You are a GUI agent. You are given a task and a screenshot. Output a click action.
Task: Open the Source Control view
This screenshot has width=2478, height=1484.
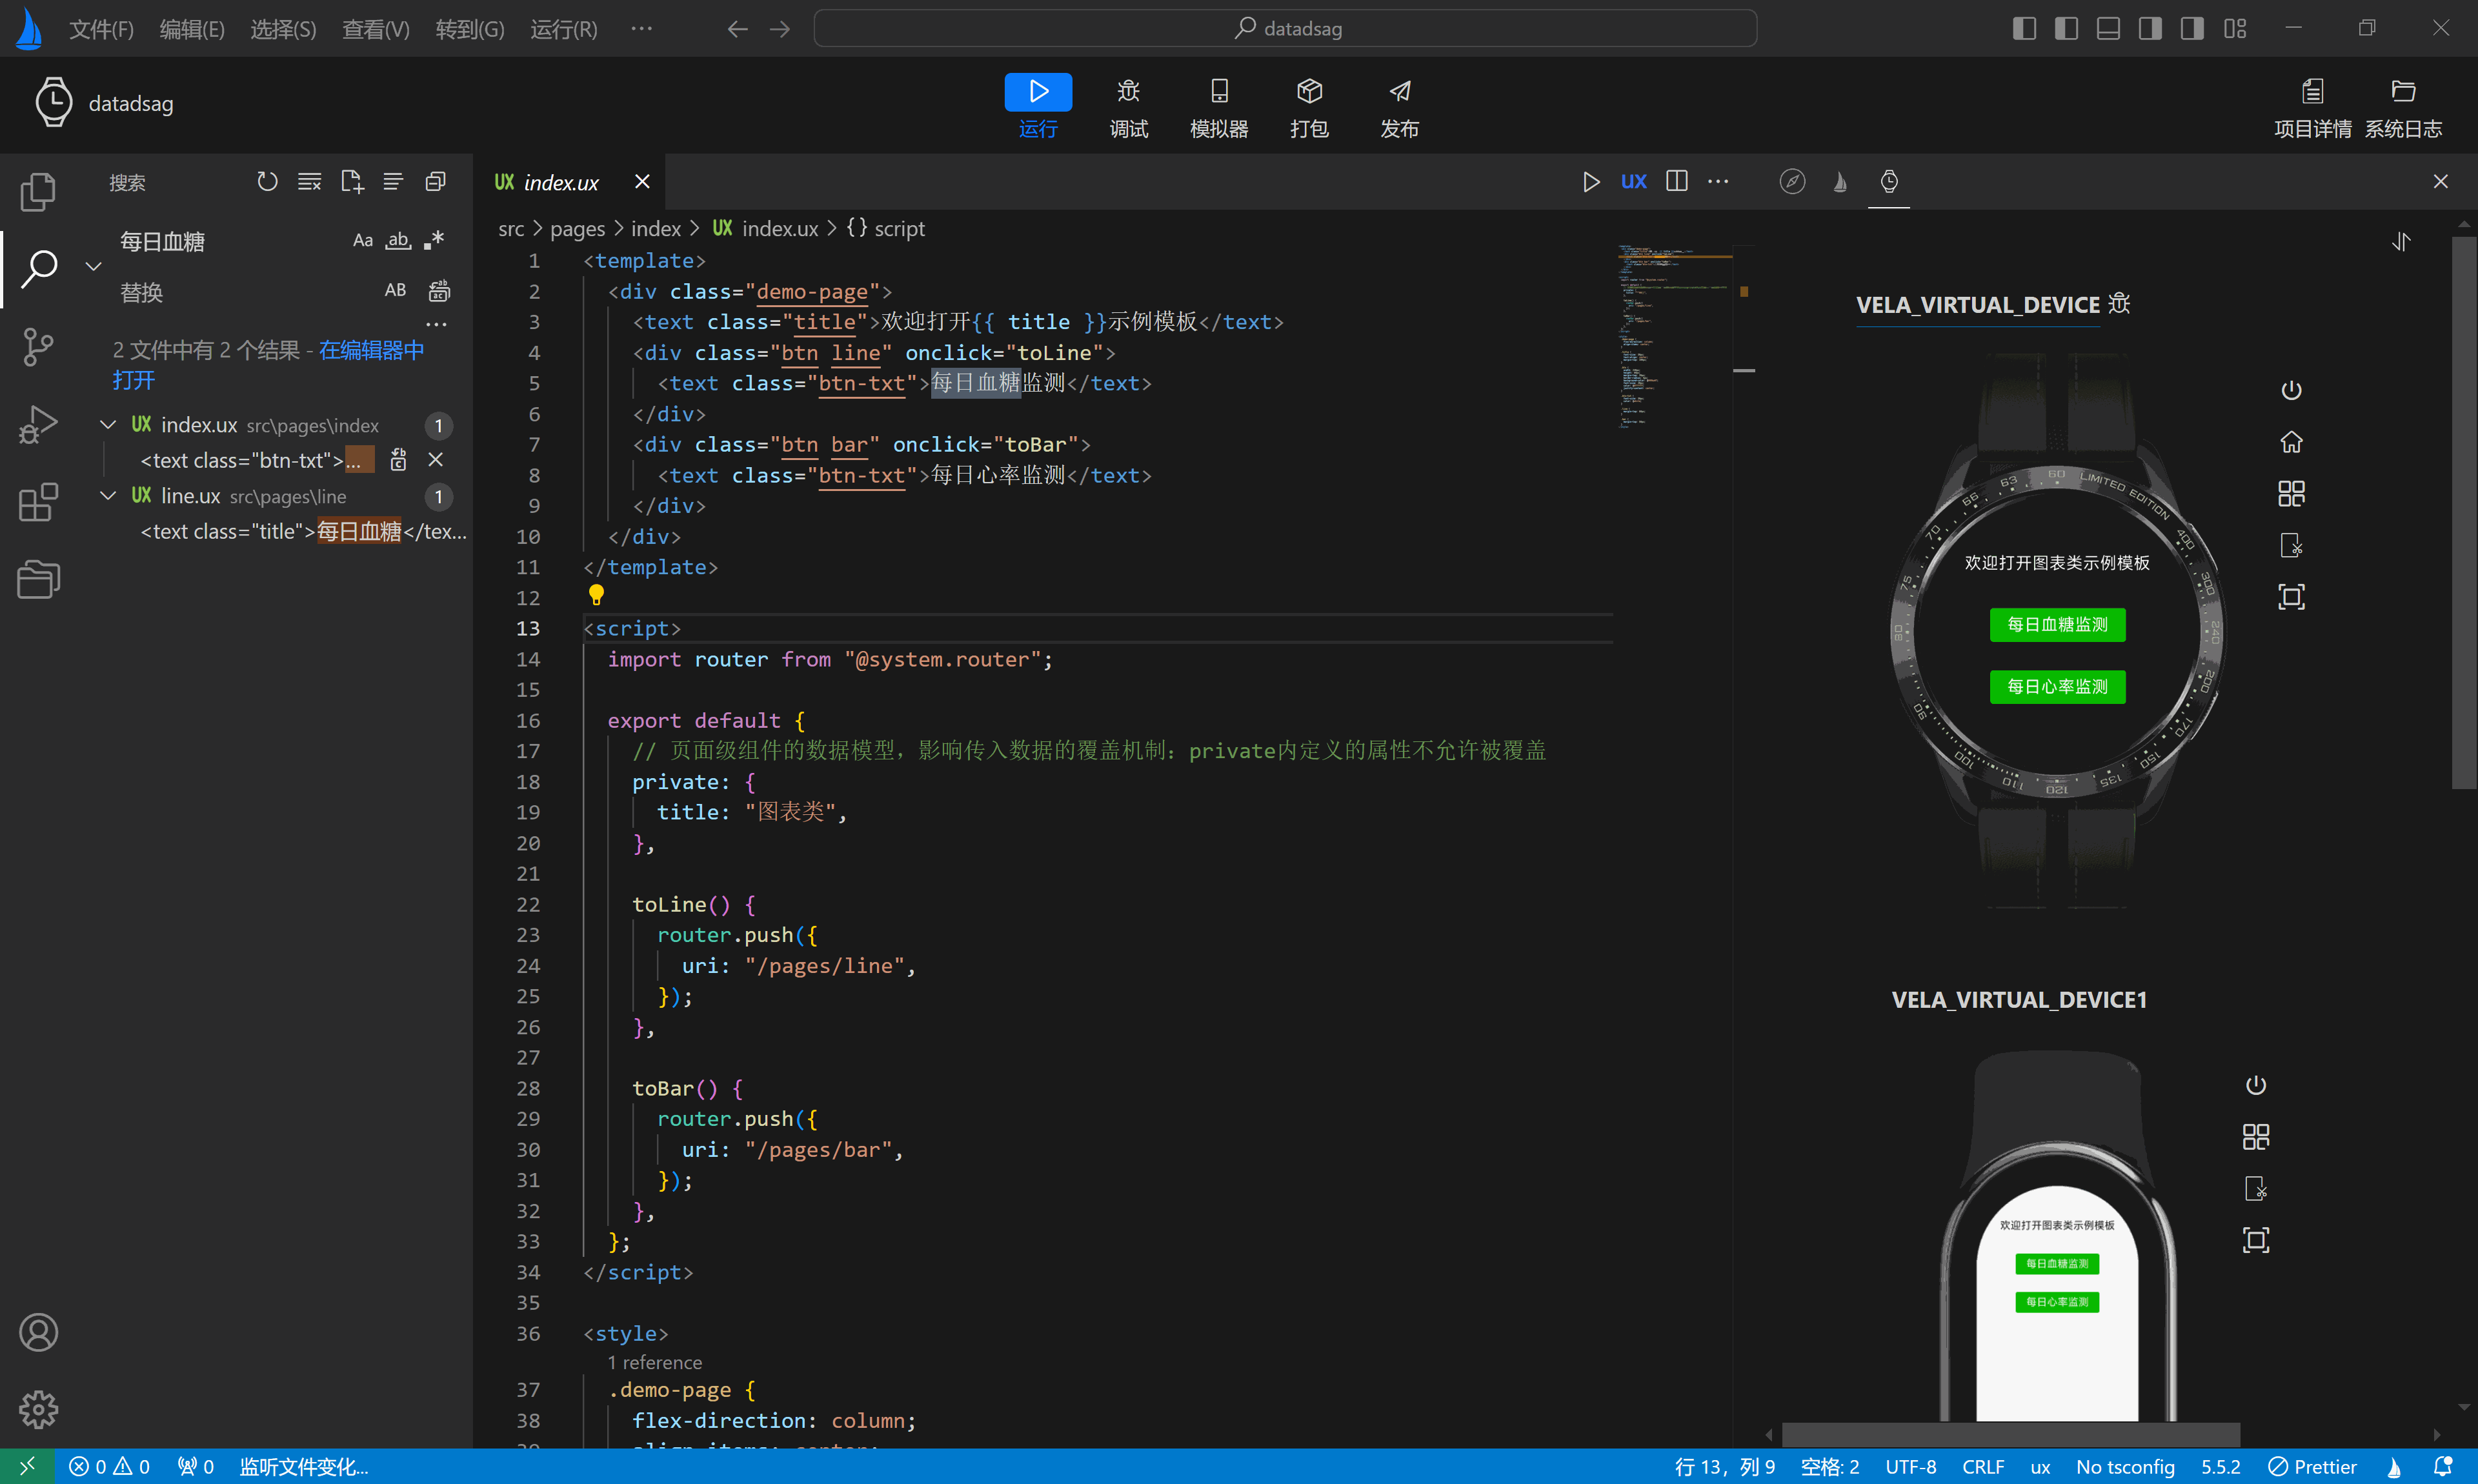38,347
